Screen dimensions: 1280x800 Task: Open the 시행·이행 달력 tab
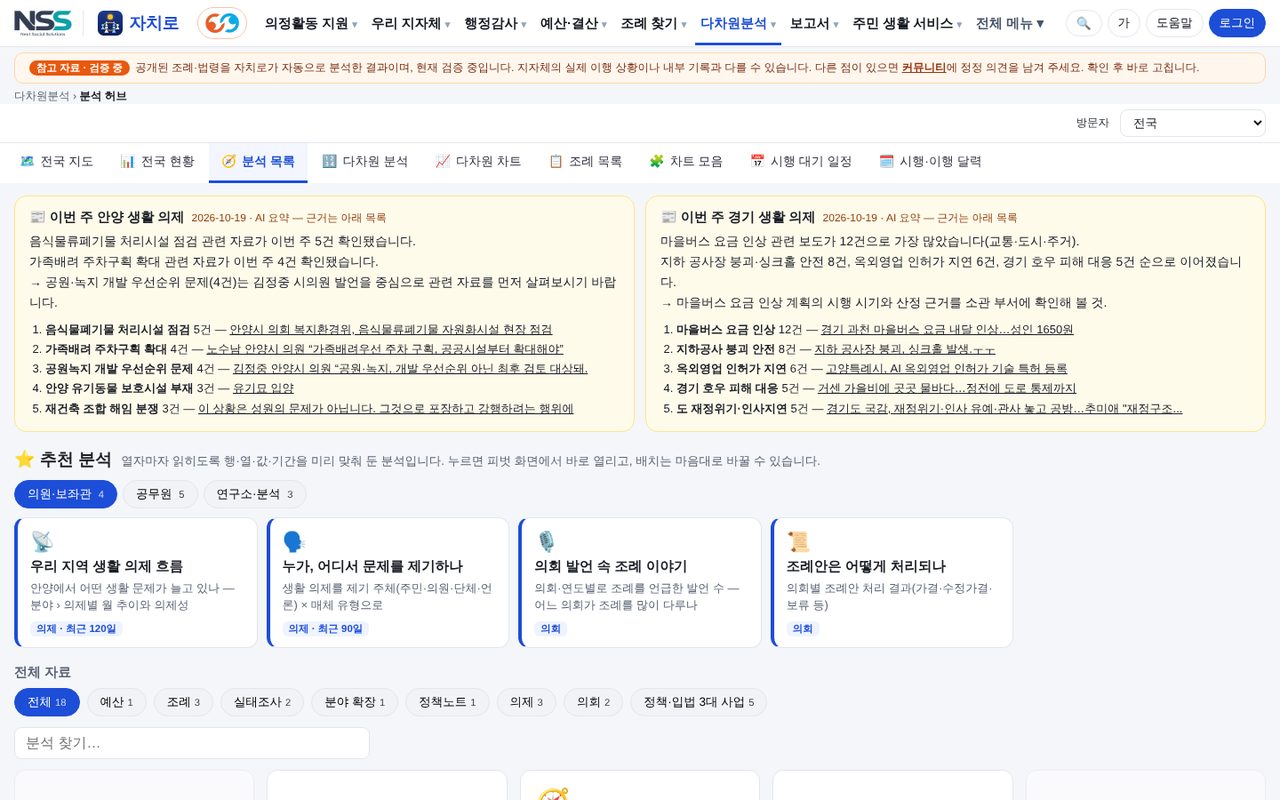930,162
